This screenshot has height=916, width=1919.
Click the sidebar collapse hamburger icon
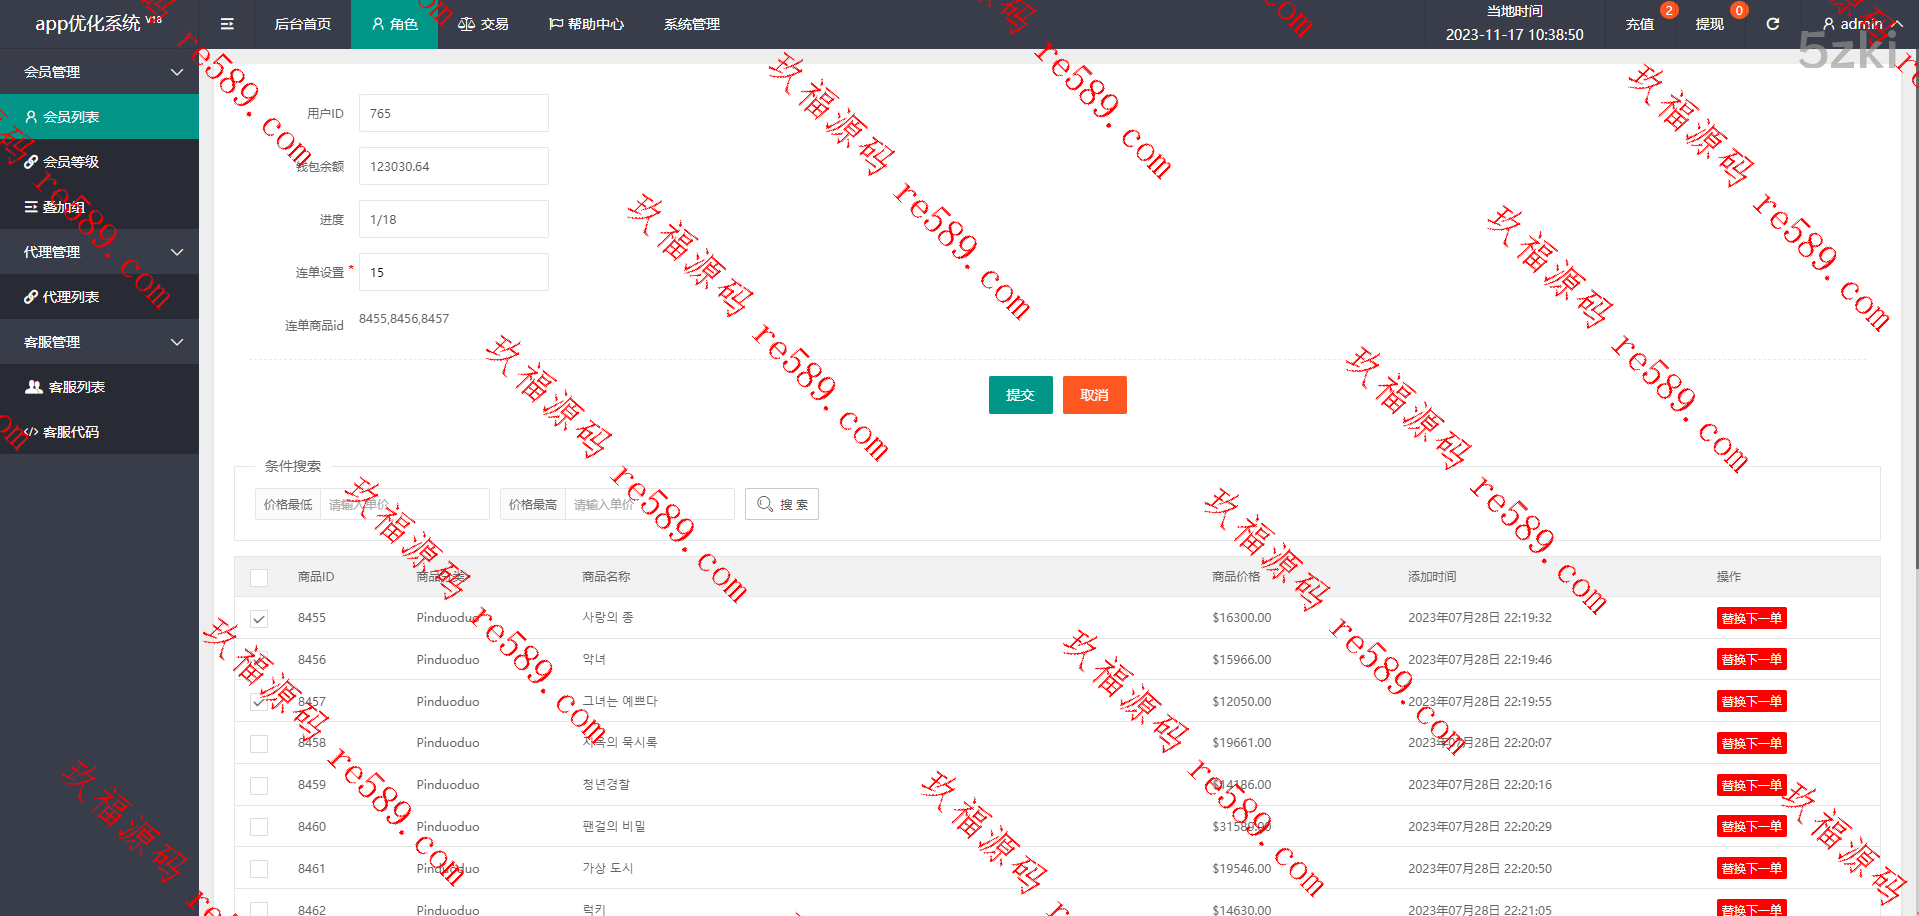click(227, 24)
